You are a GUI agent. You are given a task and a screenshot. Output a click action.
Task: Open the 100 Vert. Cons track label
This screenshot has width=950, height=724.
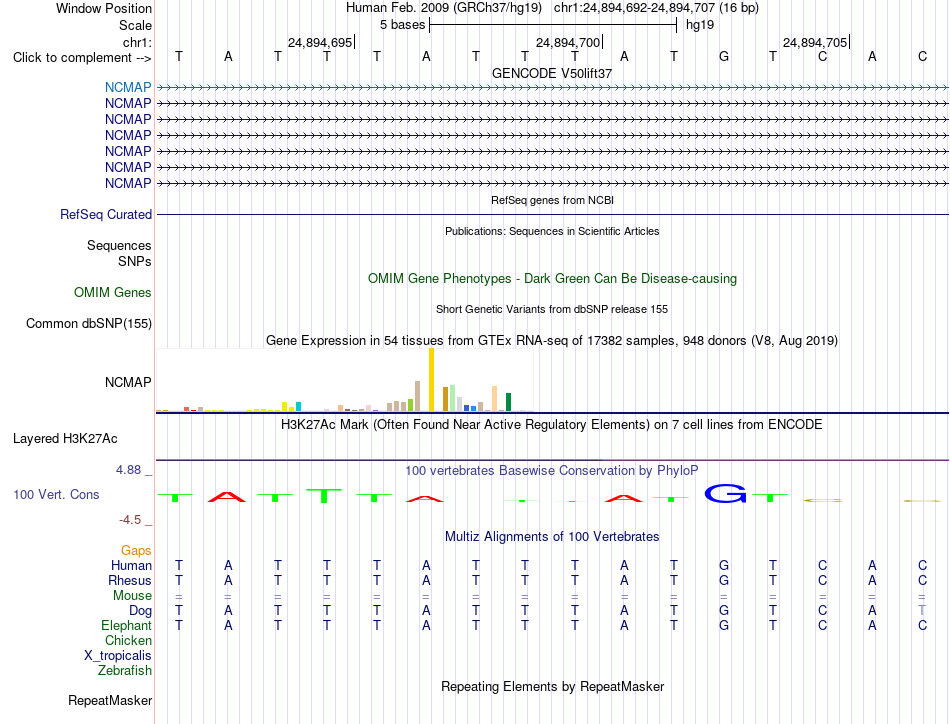[x=56, y=494]
